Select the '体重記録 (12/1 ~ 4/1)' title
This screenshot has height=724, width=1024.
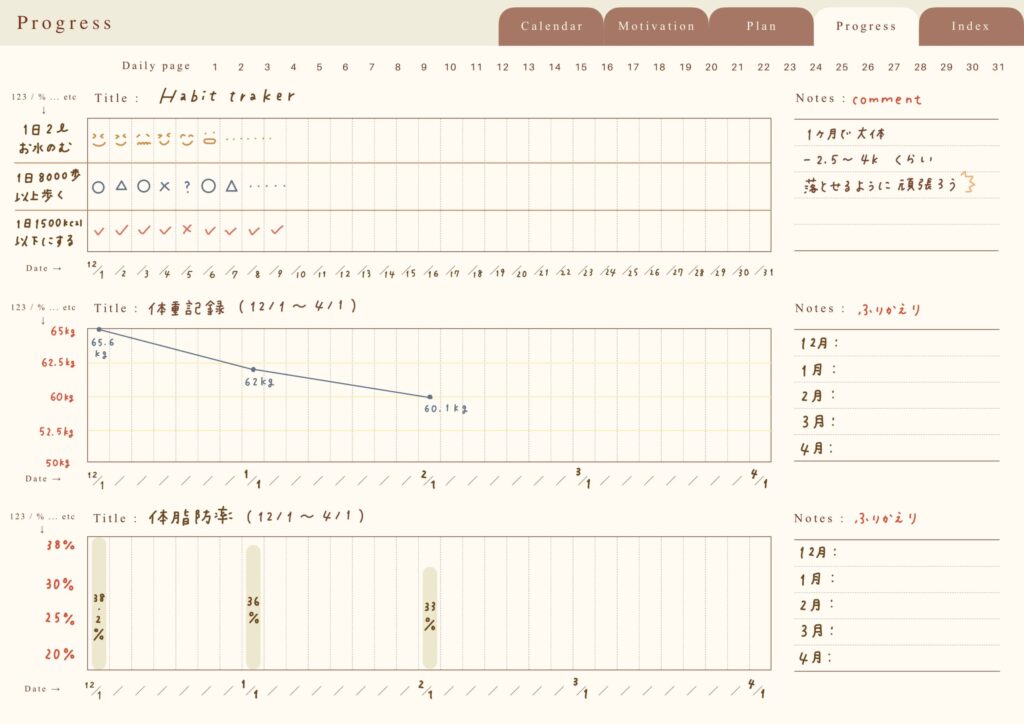coord(252,306)
